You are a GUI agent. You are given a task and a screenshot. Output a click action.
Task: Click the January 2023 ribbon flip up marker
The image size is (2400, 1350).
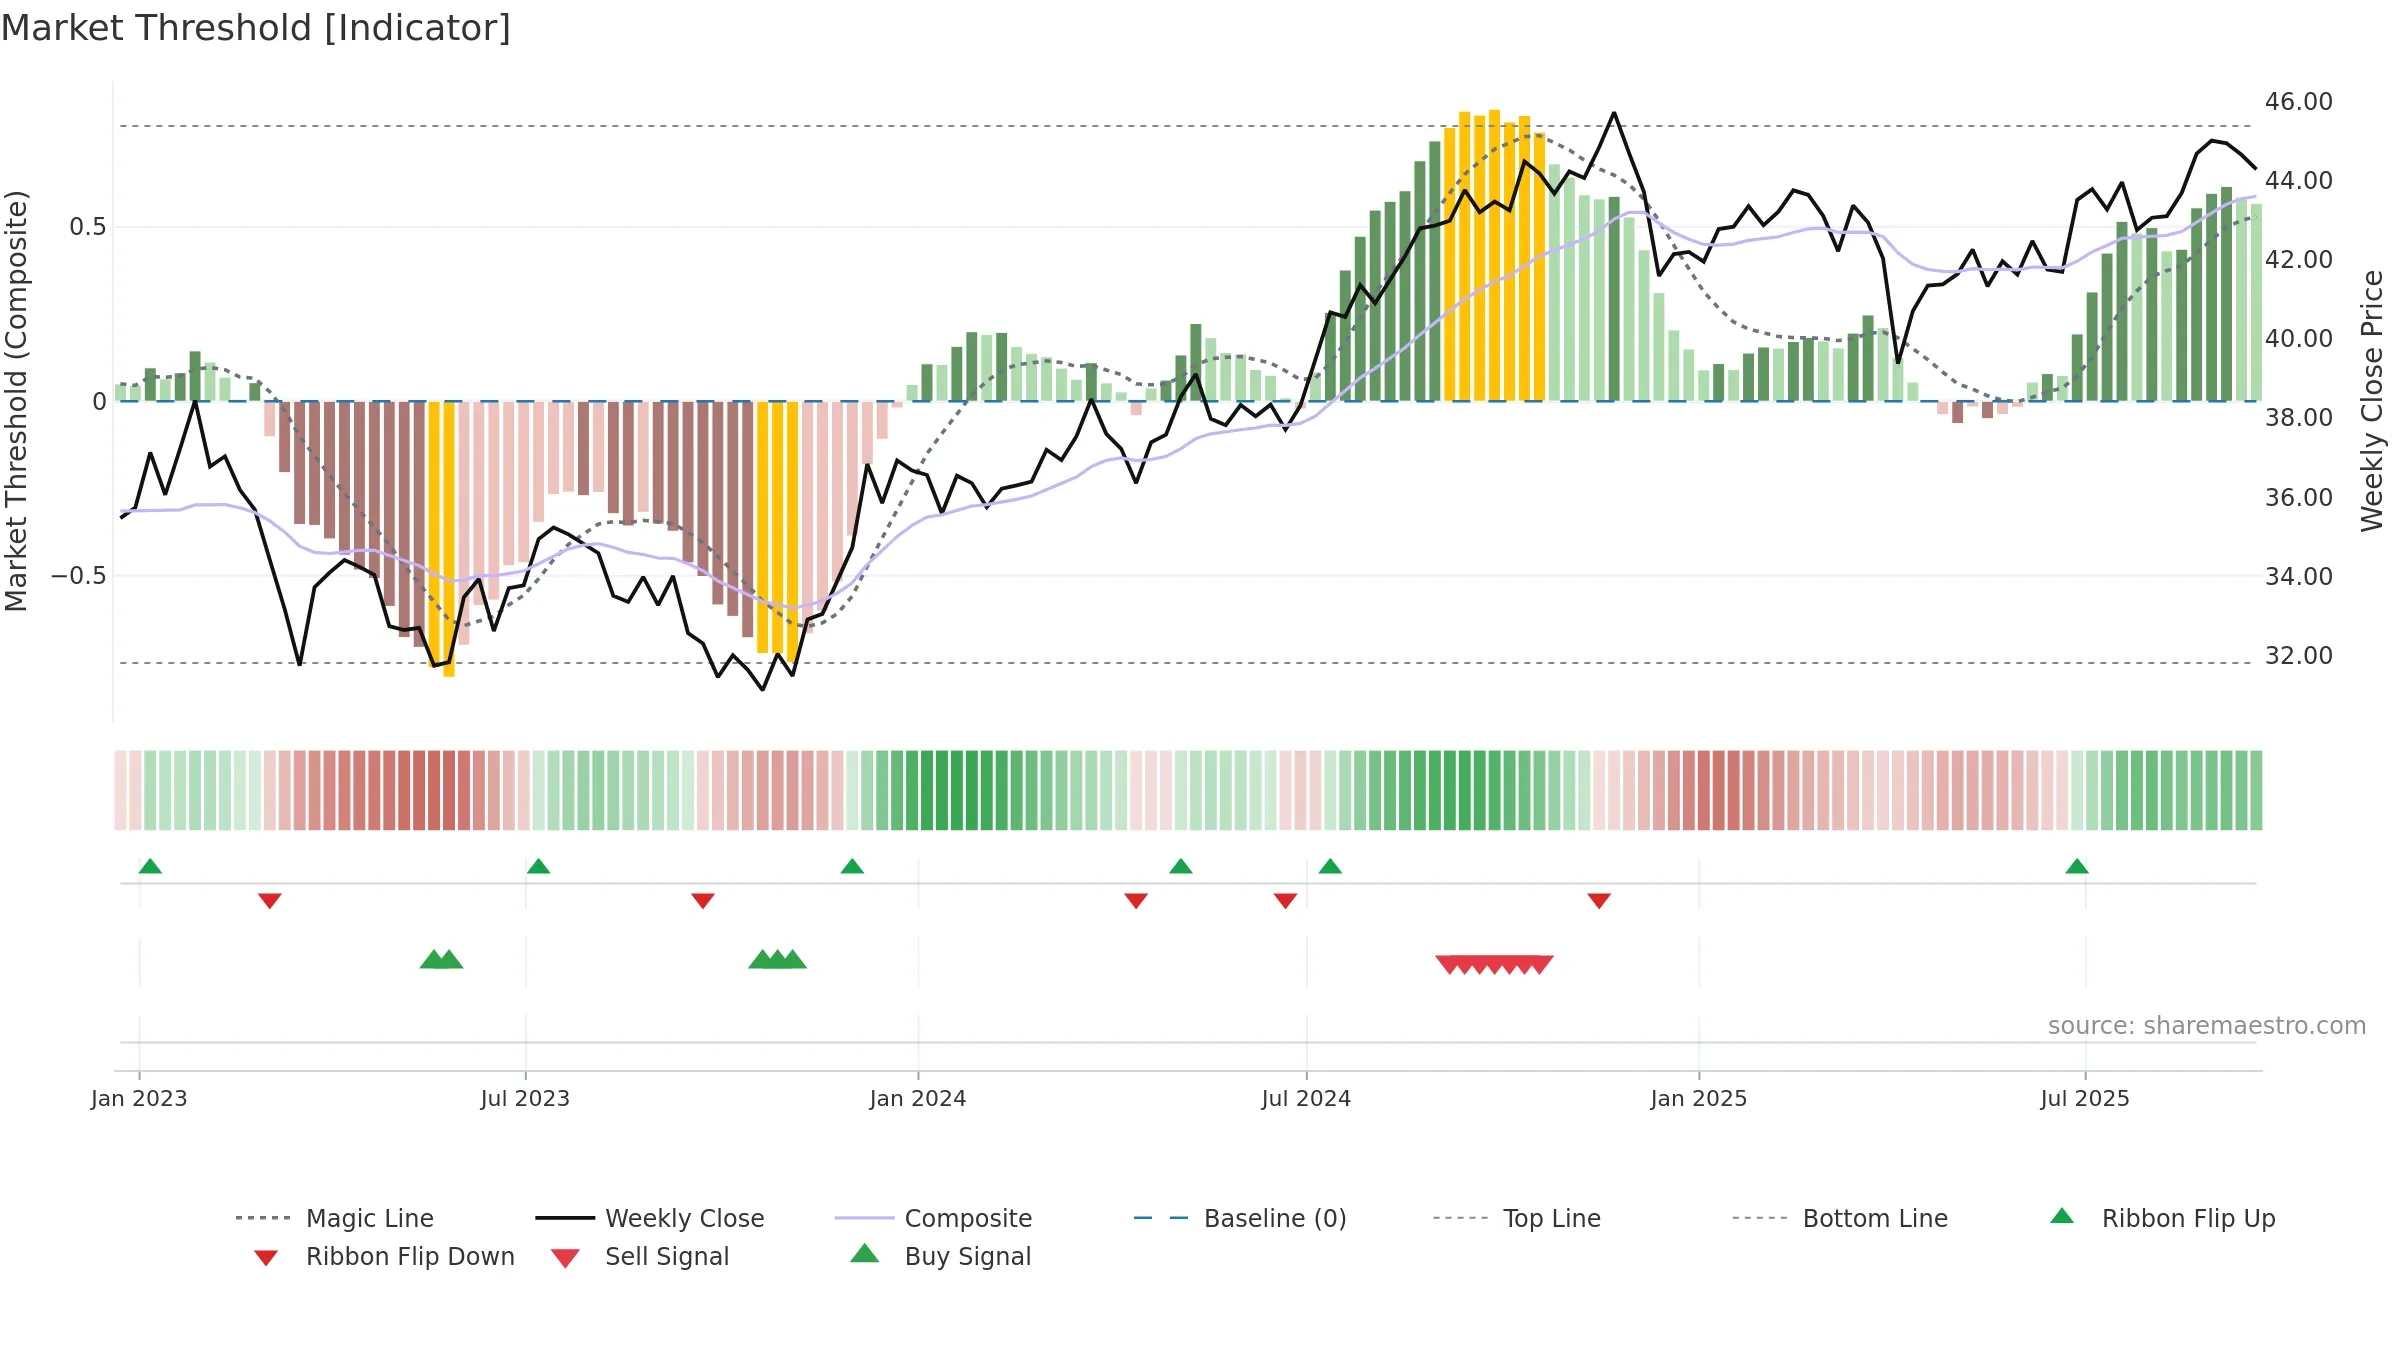click(x=150, y=866)
